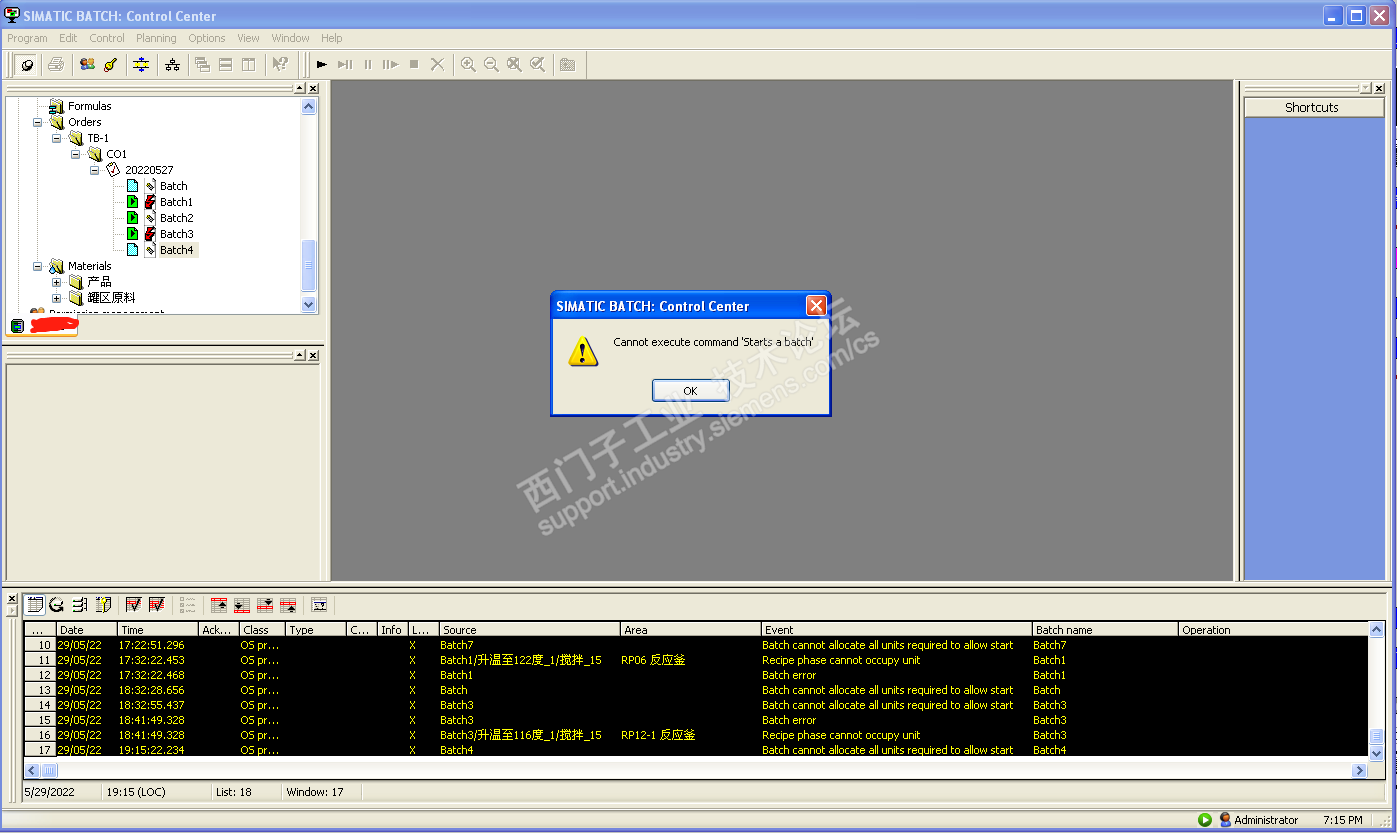Select Batch4 in the orders tree
The image size is (1397, 833).
[177, 250]
